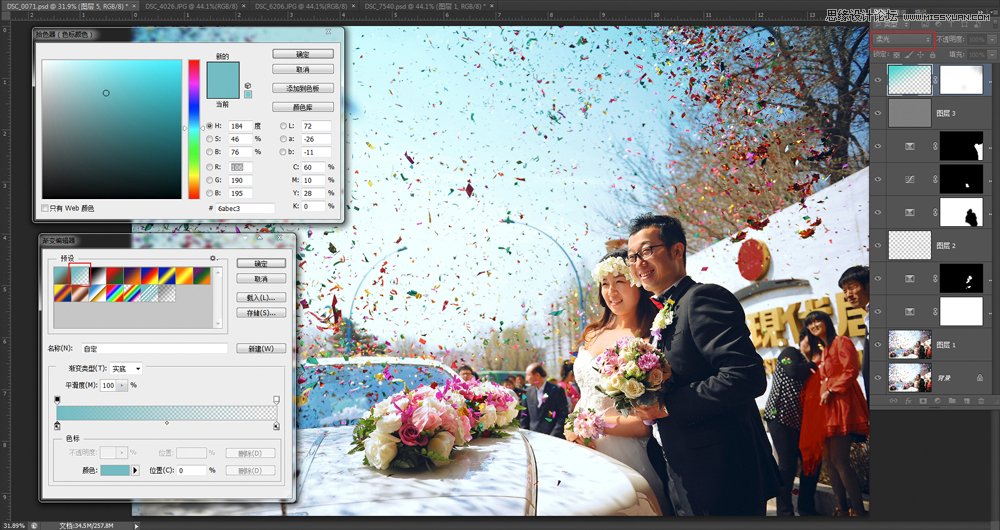
Task: Create new fill or adjustment layer icon
Action: coord(938,401)
